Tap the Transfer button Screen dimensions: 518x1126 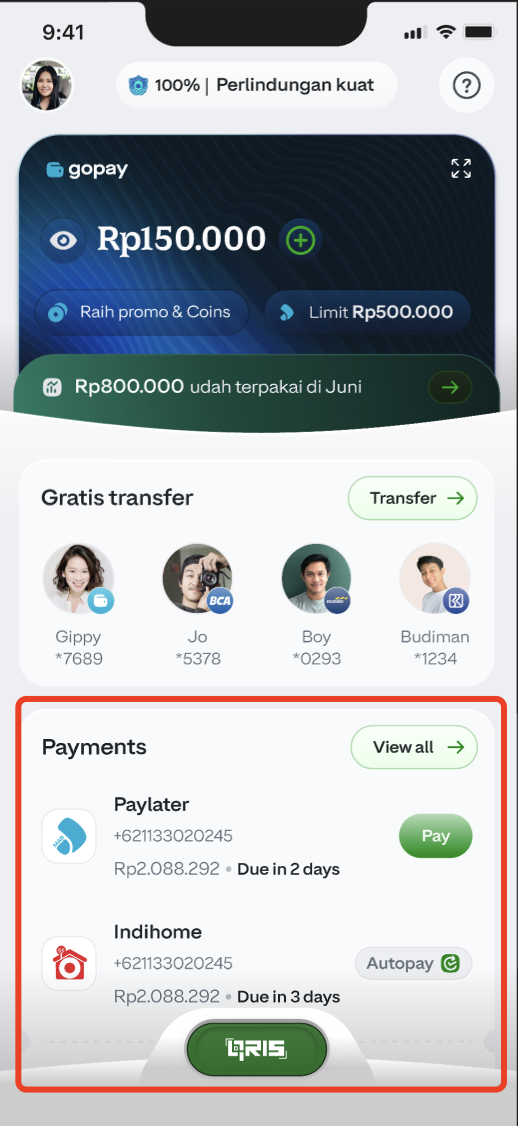(x=412, y=498)
